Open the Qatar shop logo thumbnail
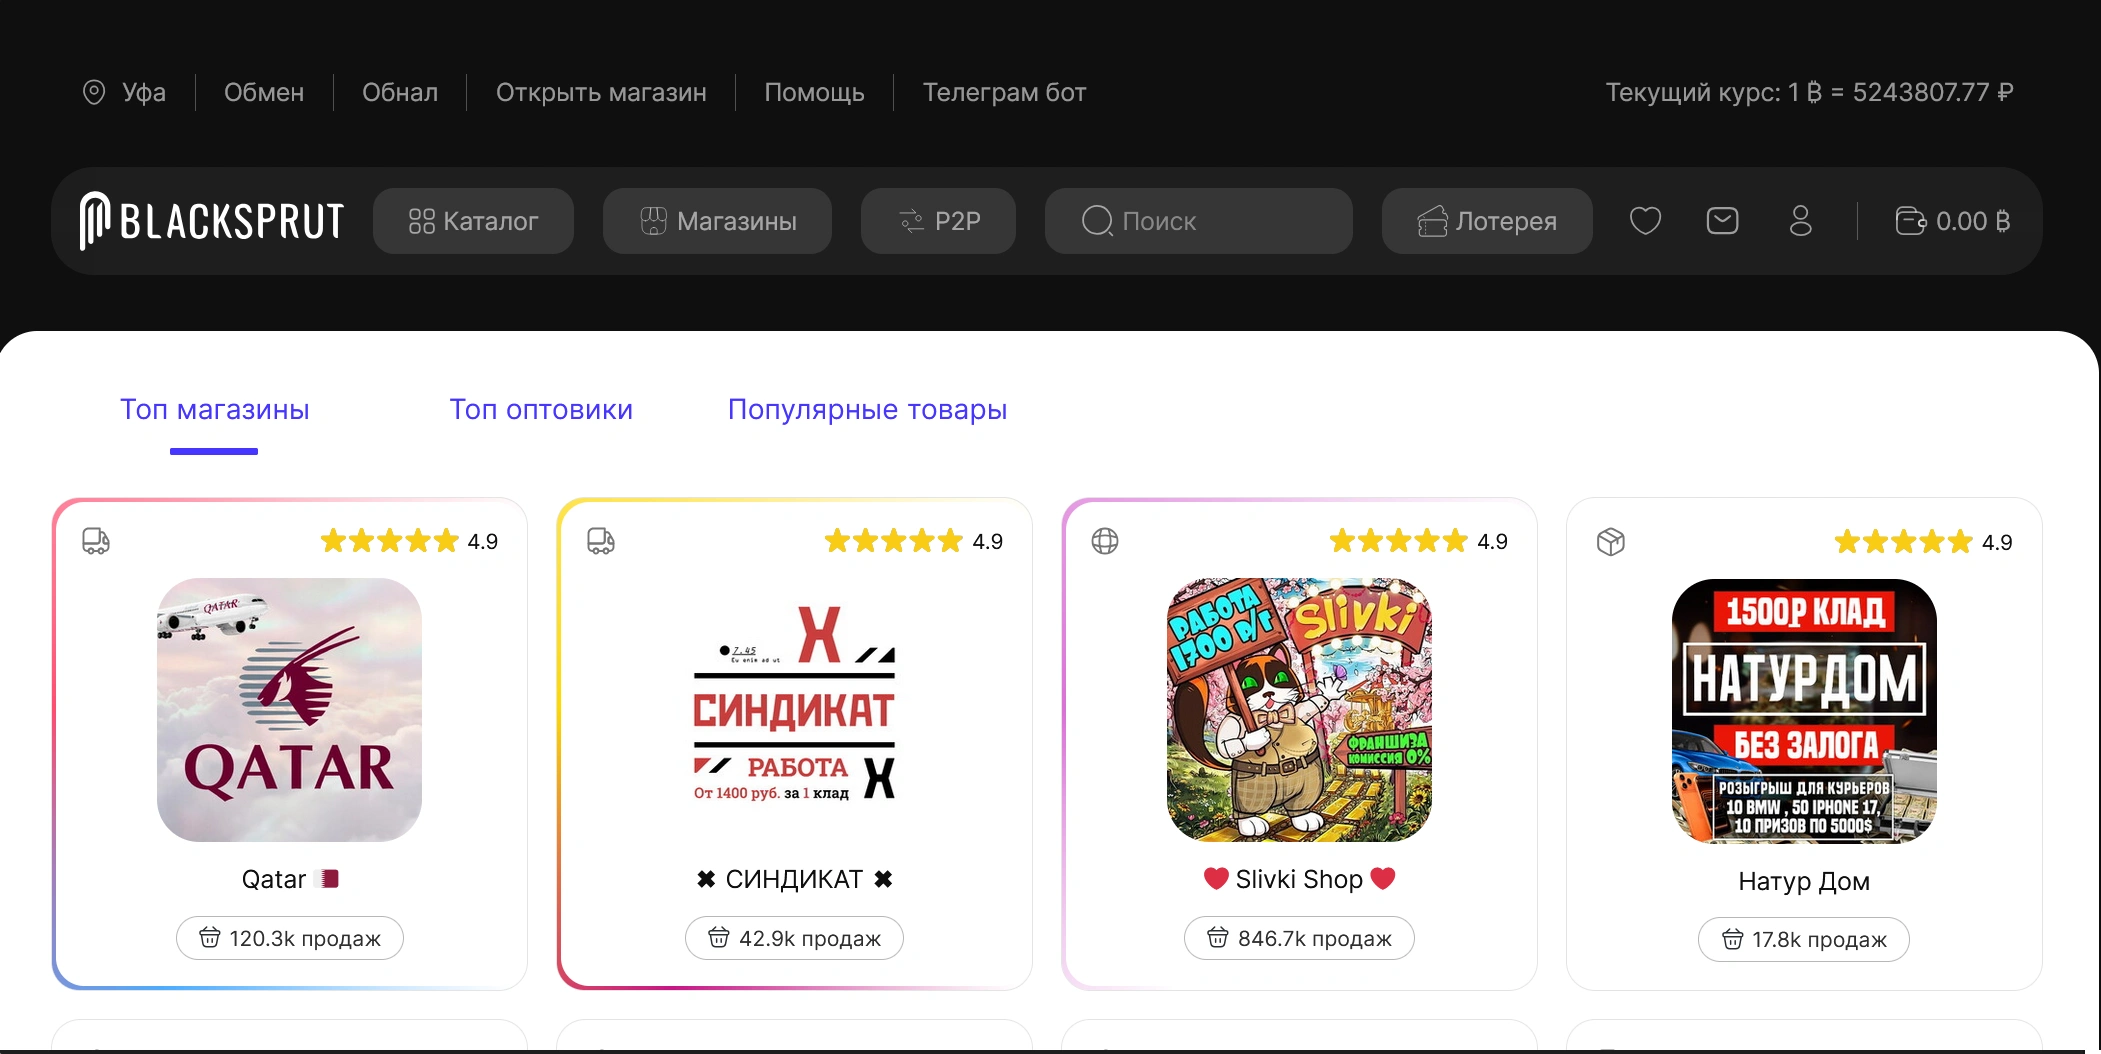Image resolution: width=2101 pixels, height=1054 pixels. coord(289,709)
